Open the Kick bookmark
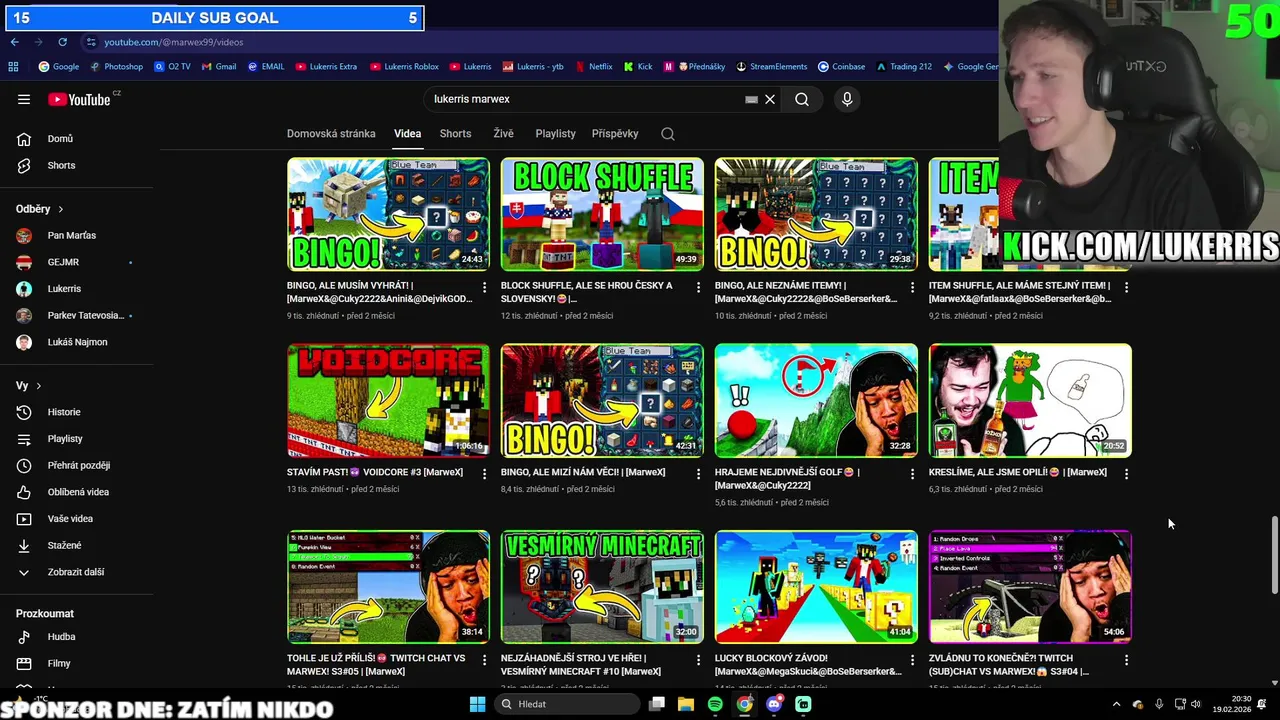The width and height of the screenshot is (1280, 720). click(x=638, y=67)
